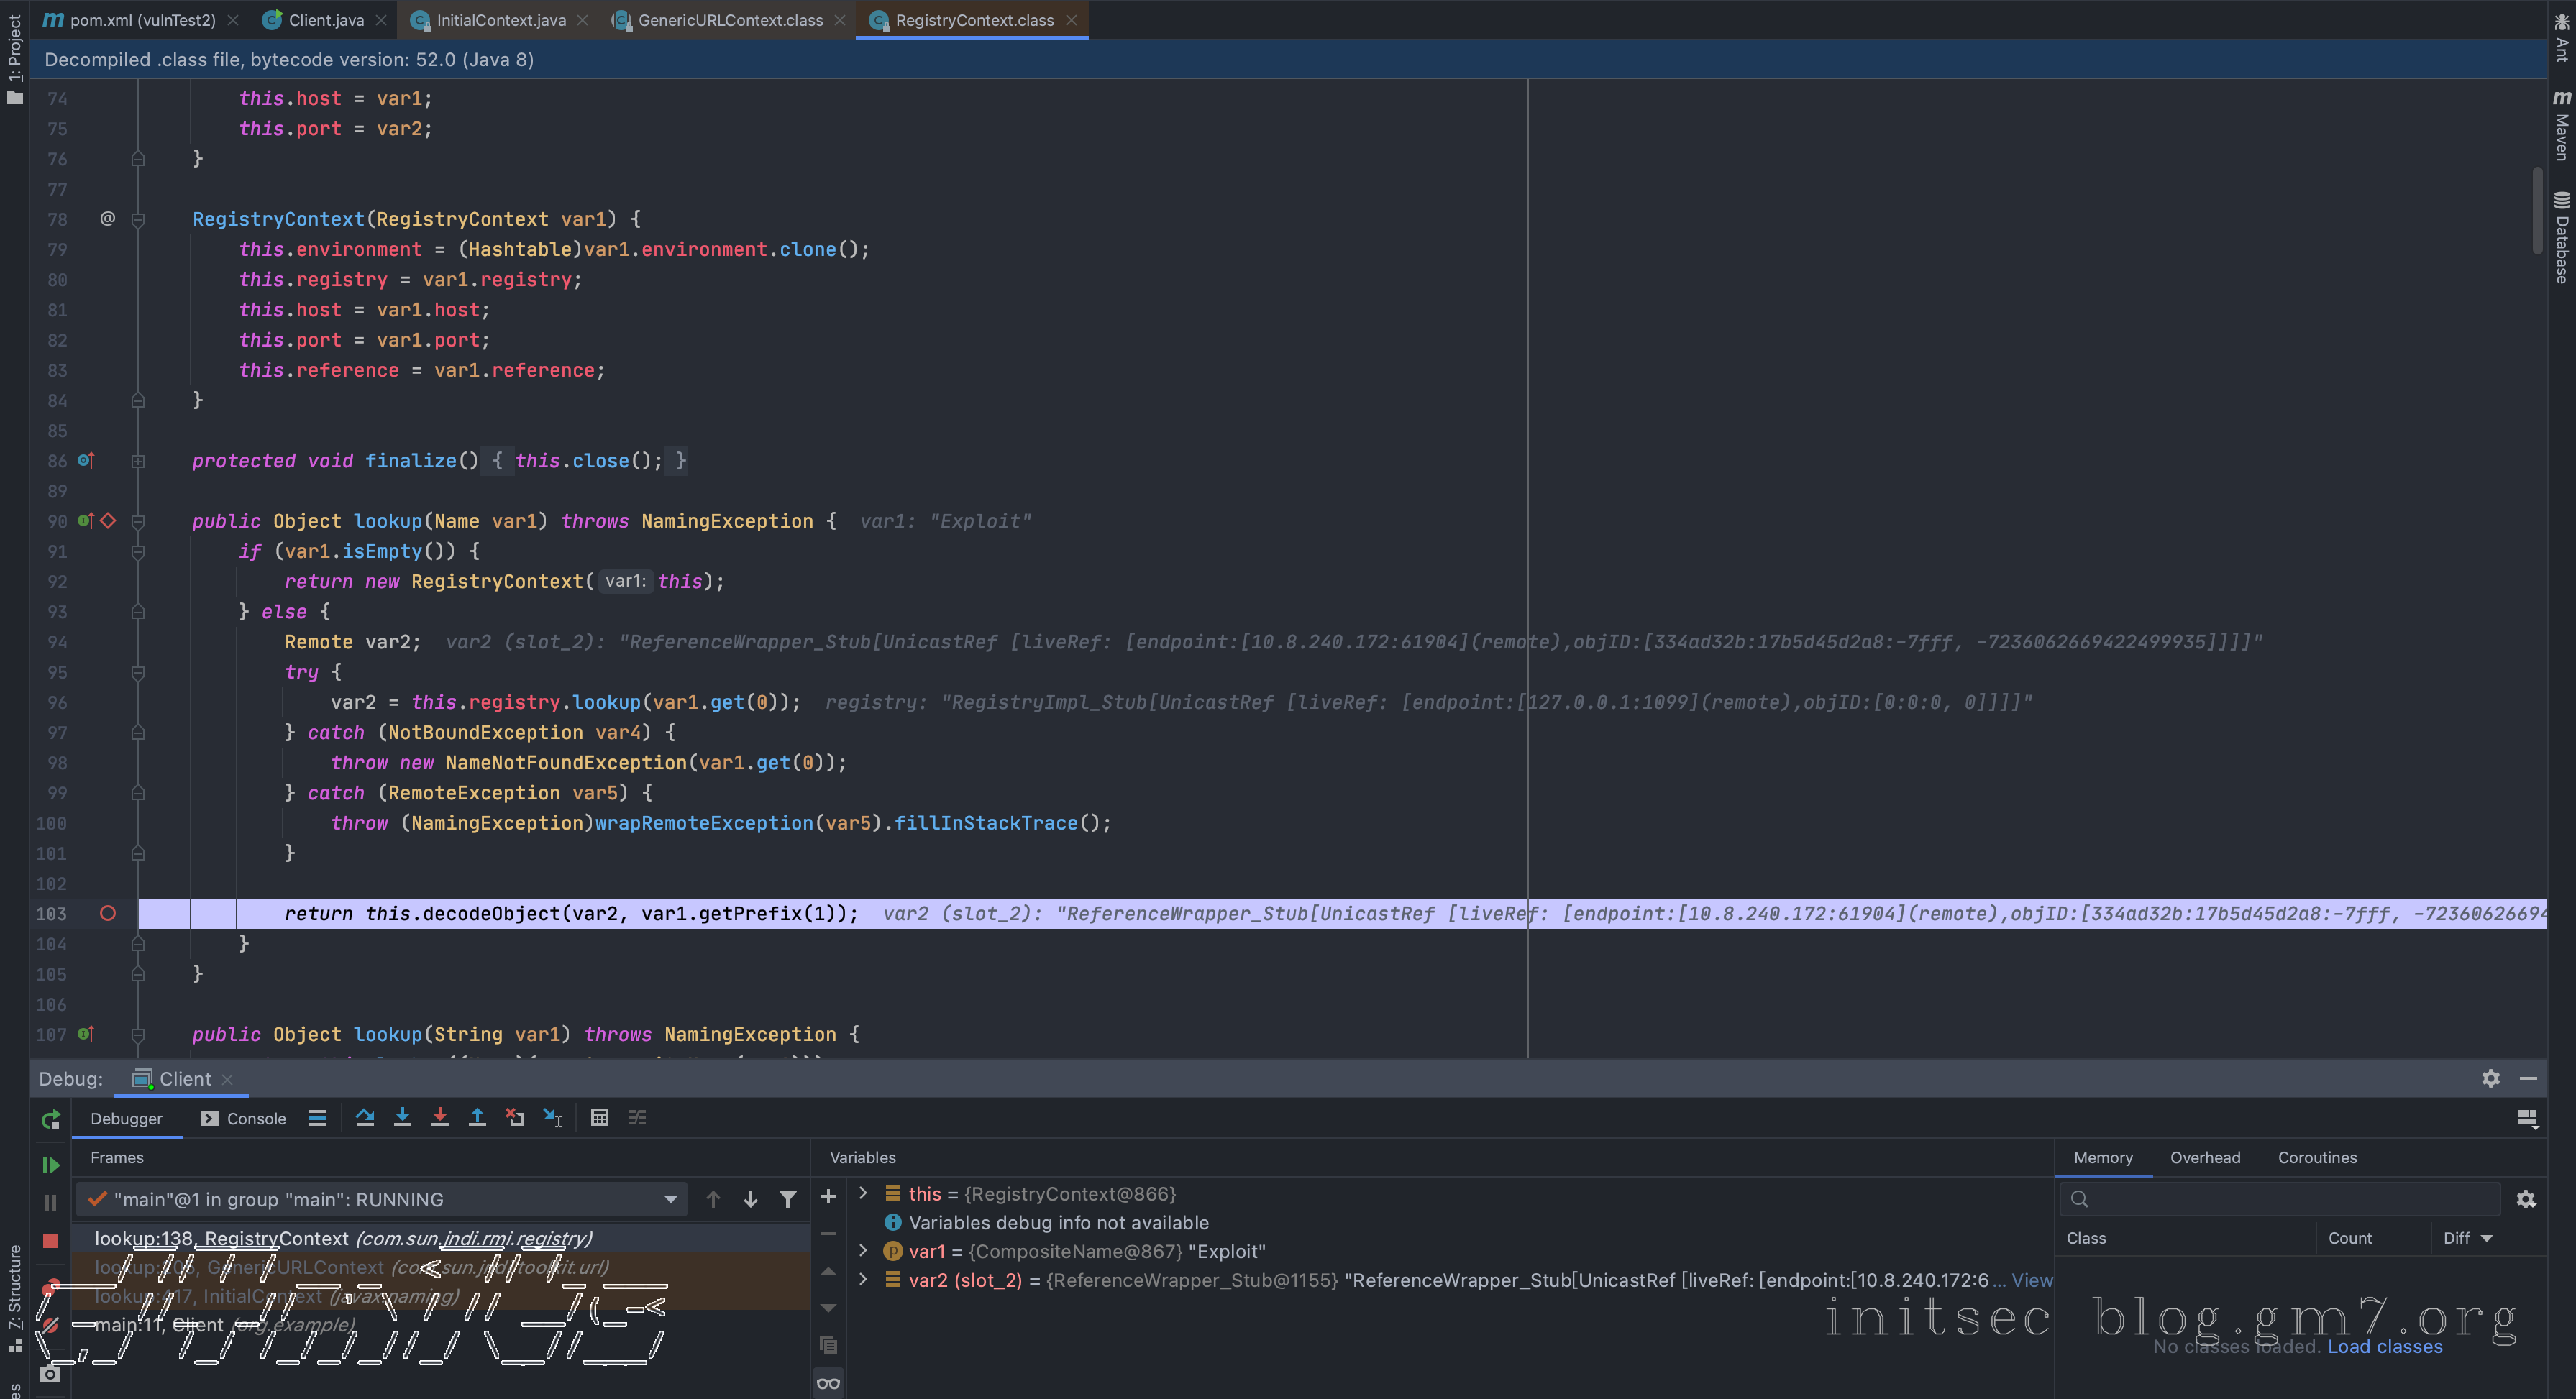Click Run to Cursor icon
This screenshot has height=1399, width=2576.
553,1118
